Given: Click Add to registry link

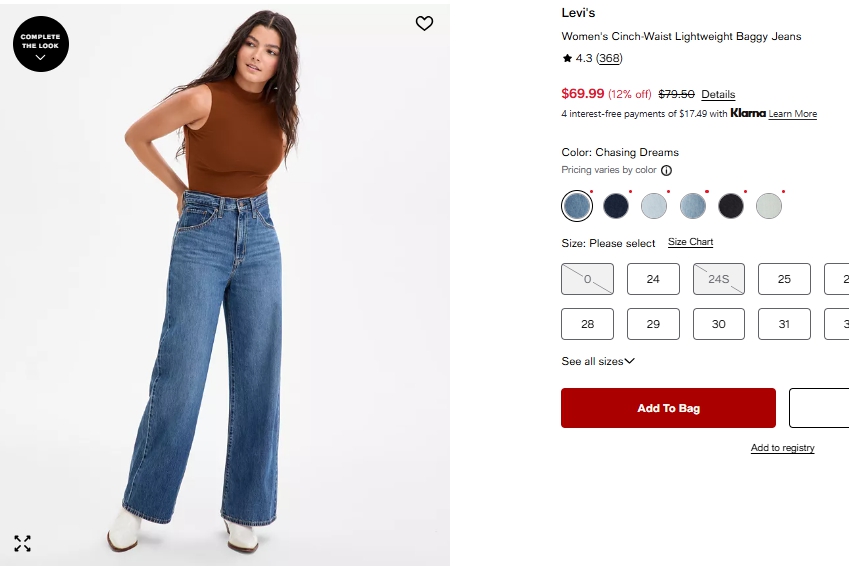Looking at the screenshot, I should pos(782,448).
